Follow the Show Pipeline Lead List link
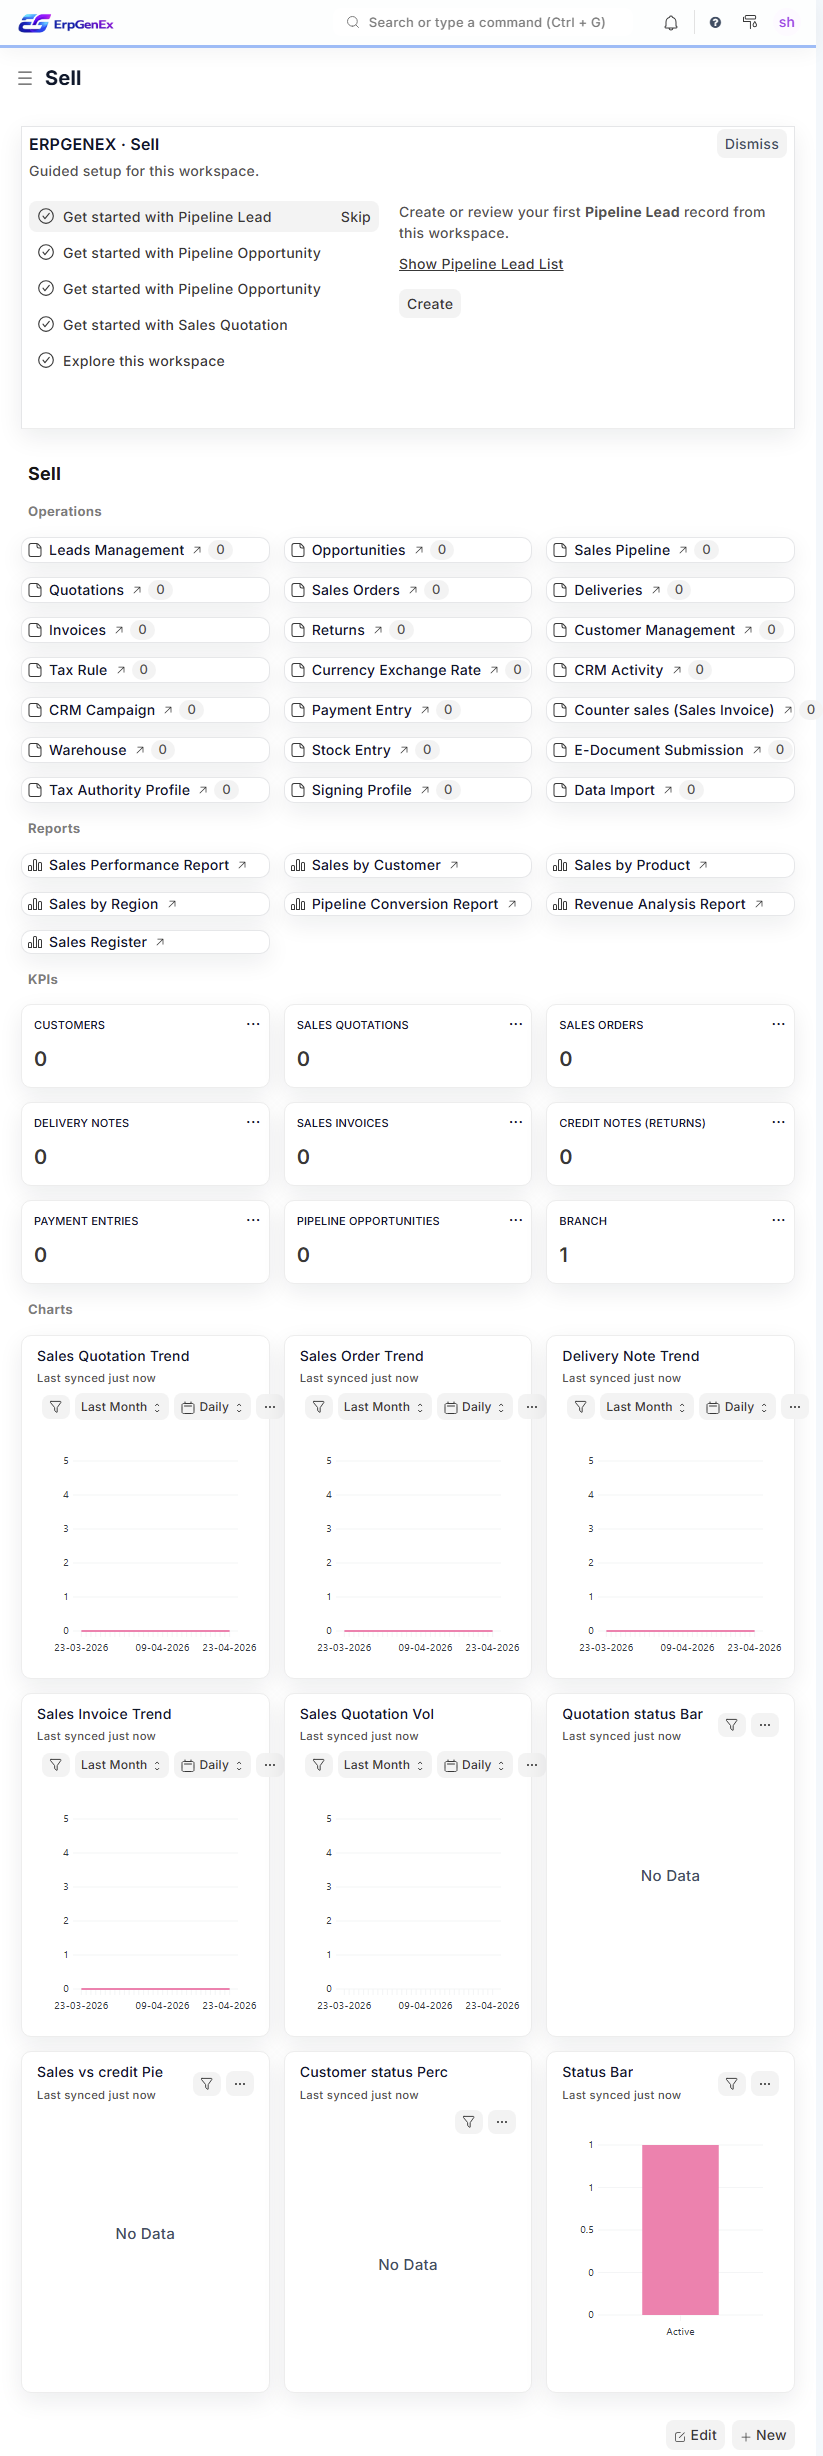823x2456 pixels. 481,264
